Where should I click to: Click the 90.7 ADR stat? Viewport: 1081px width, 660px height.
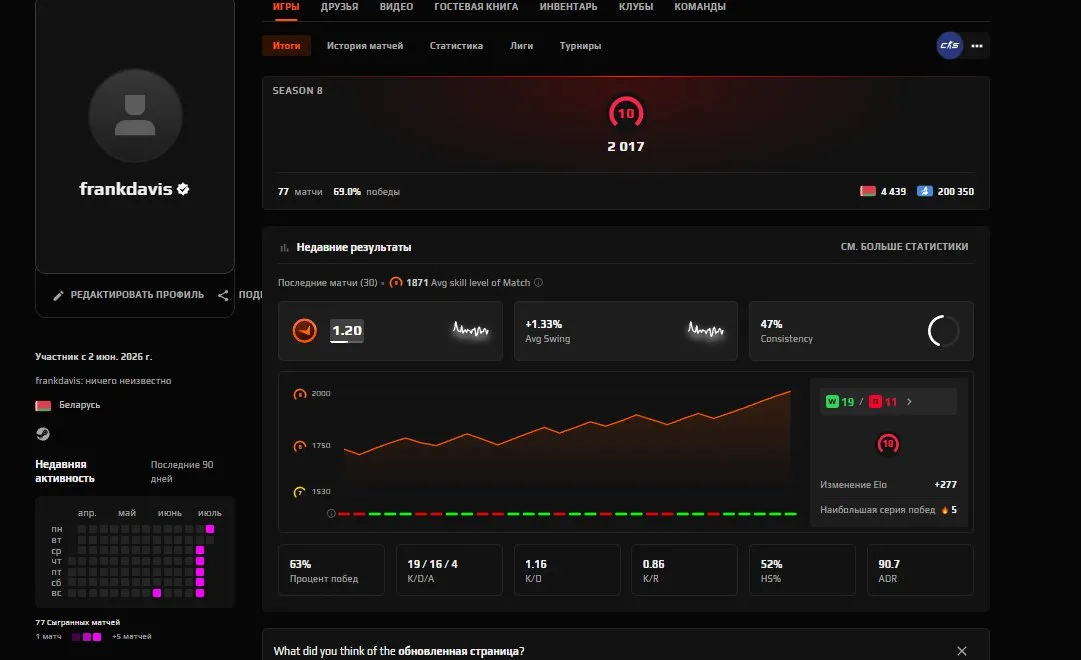pyautogui.click(x=920, y=570)
